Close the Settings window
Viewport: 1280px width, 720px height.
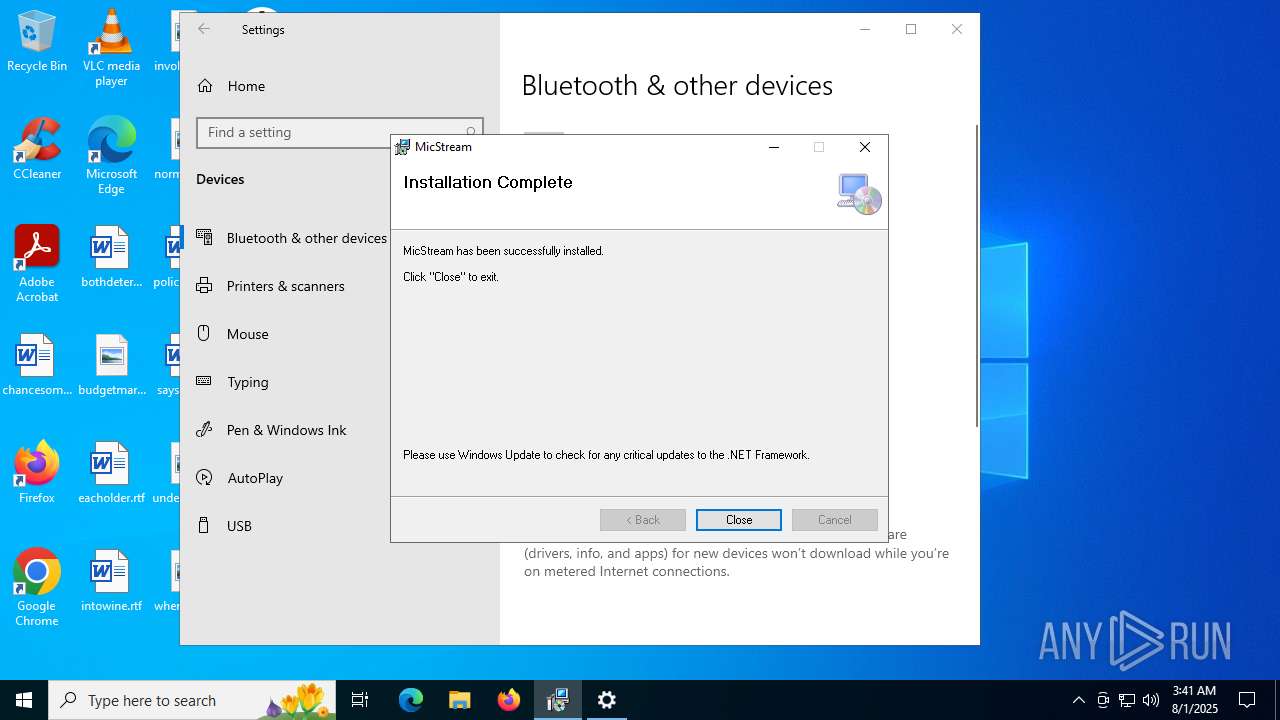[957, 29]
